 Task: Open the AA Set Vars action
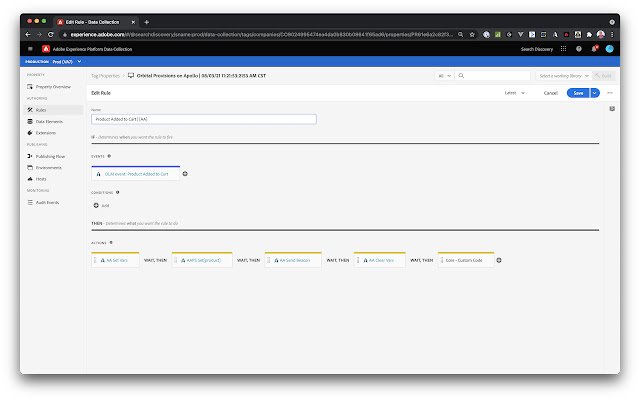click(x=116, y=260)
